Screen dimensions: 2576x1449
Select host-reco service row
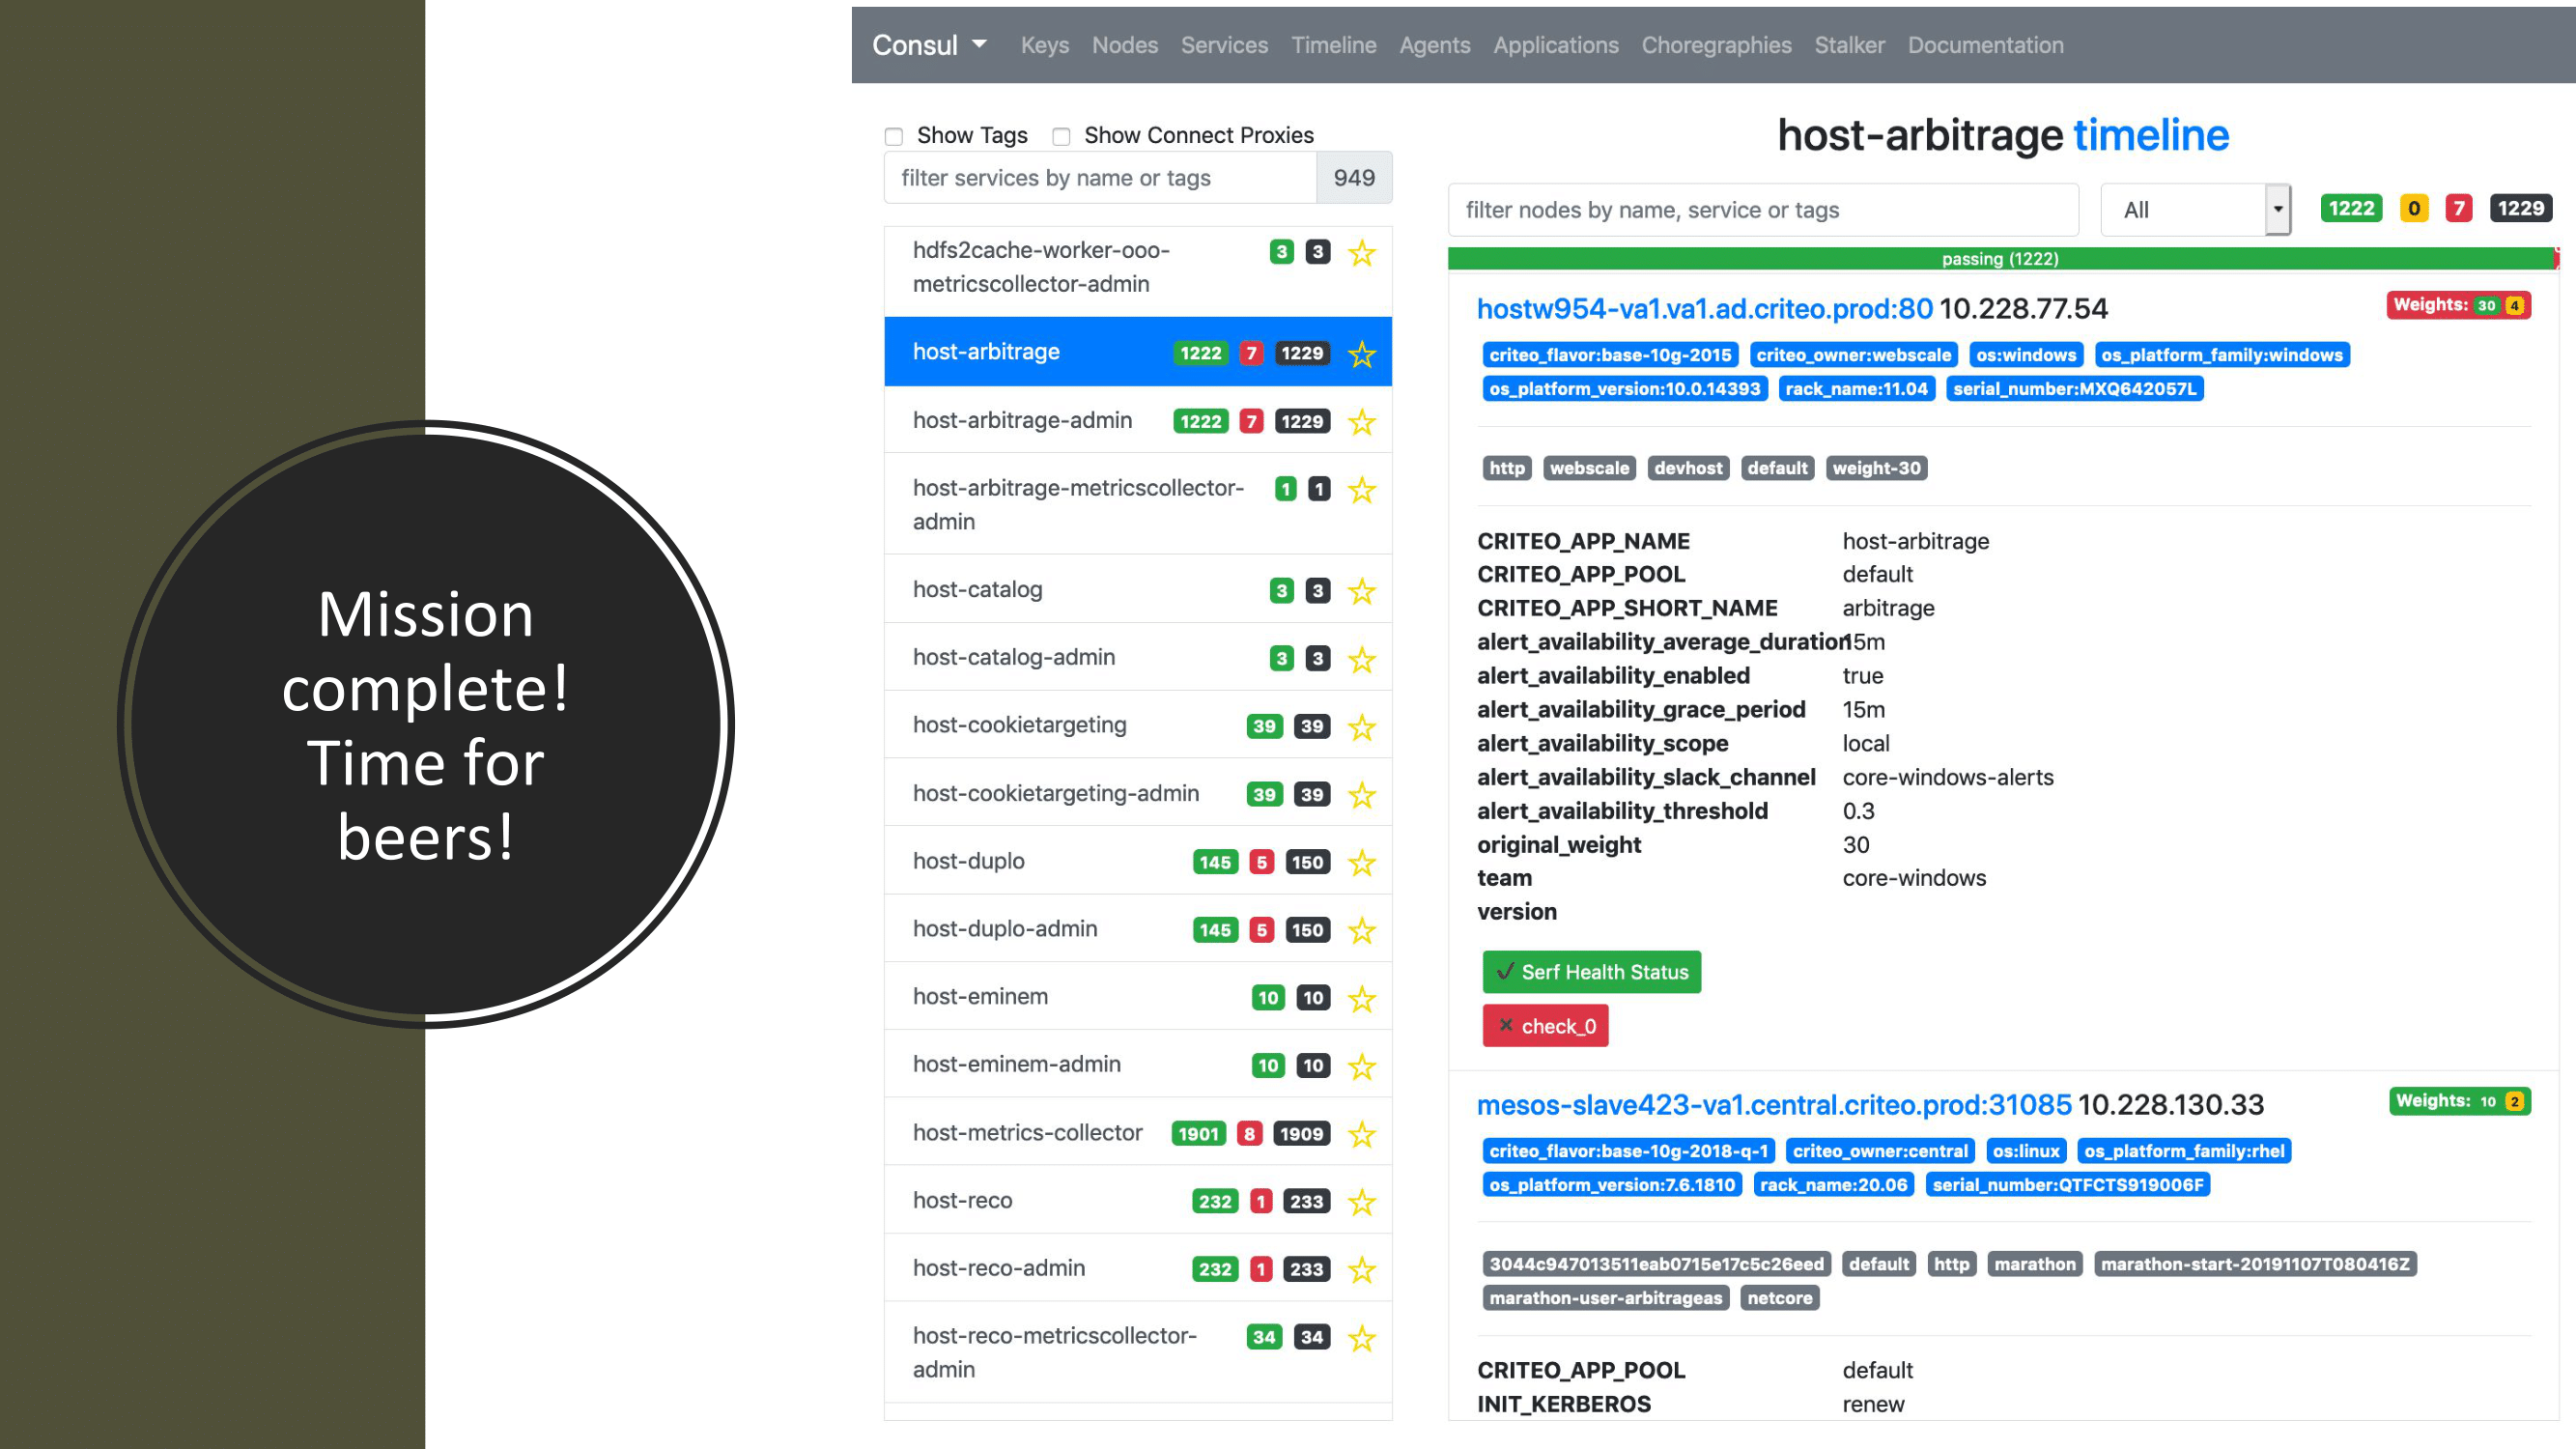1138,1200
